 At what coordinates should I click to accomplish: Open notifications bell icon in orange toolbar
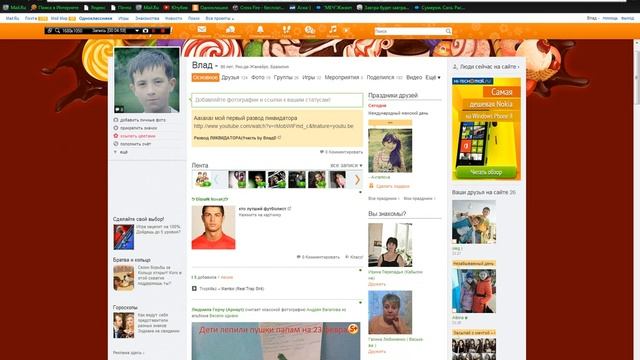click(x=260, y=29)
